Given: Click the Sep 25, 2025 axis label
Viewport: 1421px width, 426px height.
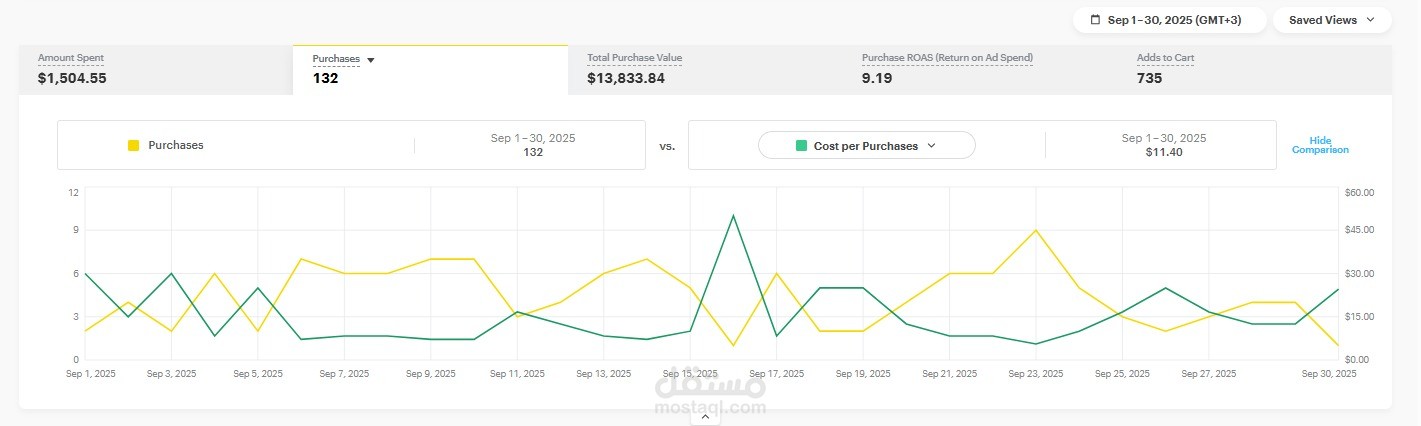Looking at the screenshot, I should coord(1122,374).
